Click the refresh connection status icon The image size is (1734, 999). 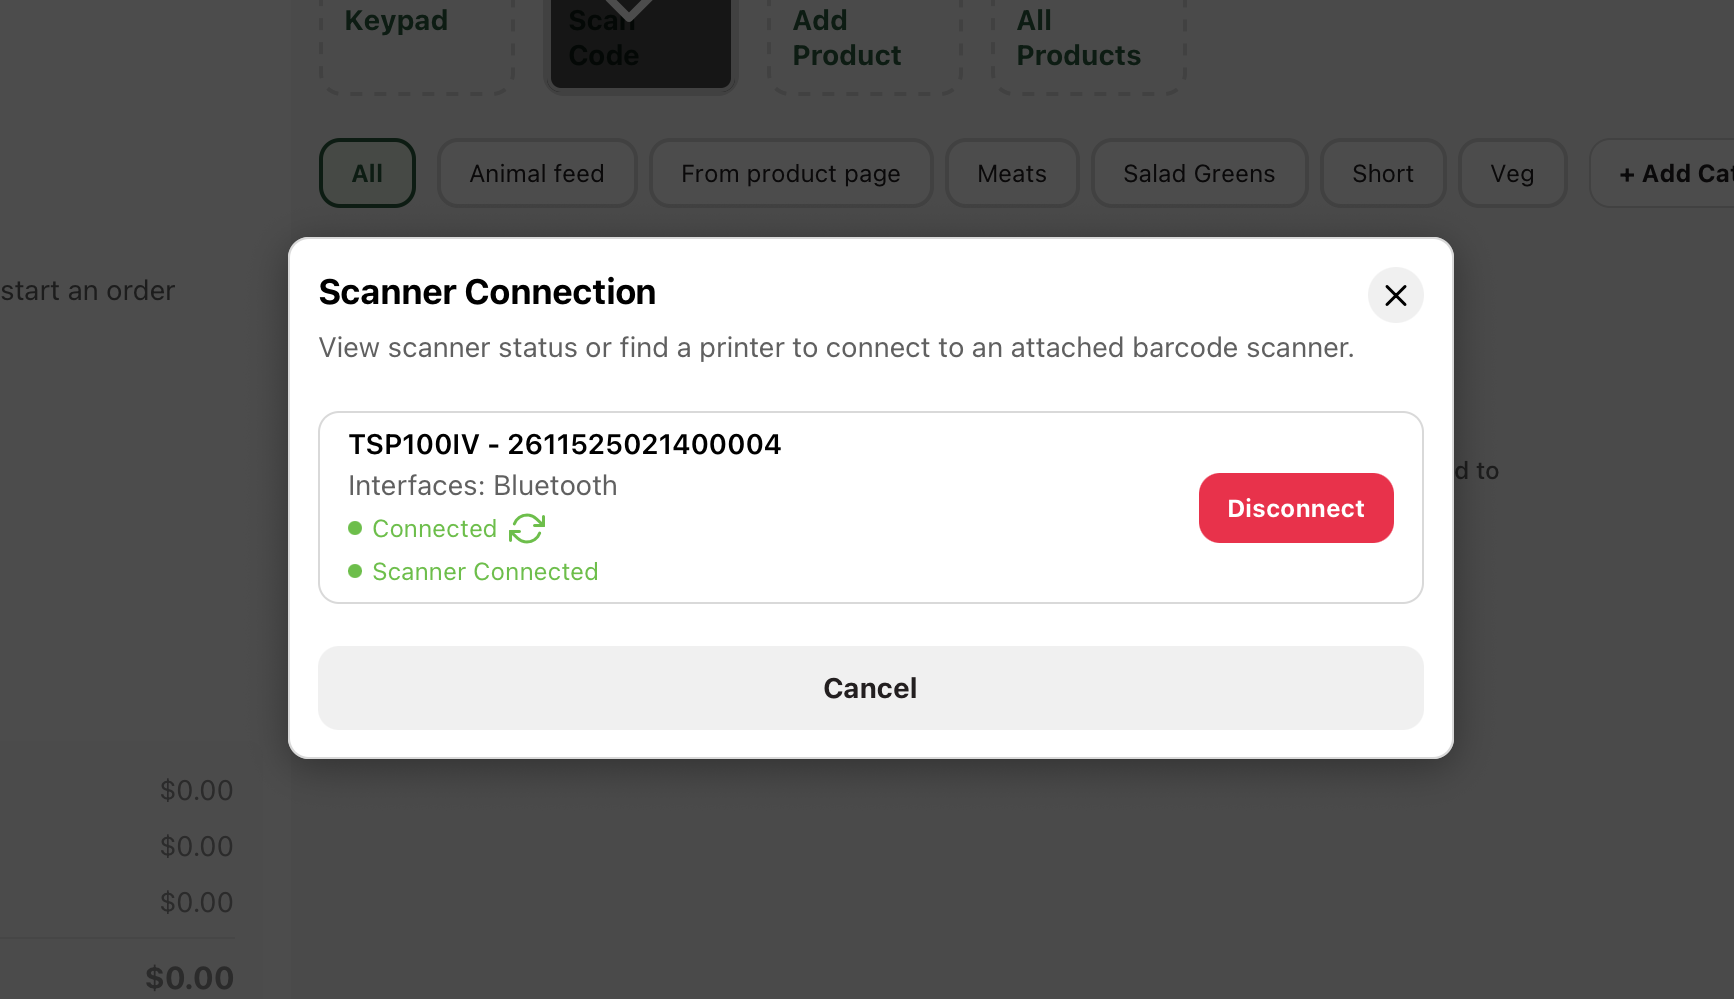tap(527, 528)
